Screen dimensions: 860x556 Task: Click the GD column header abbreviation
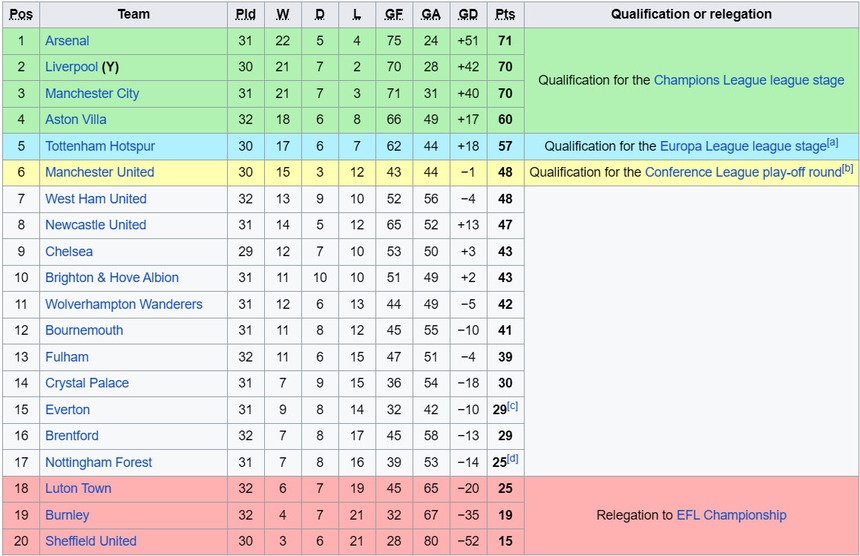467,14
